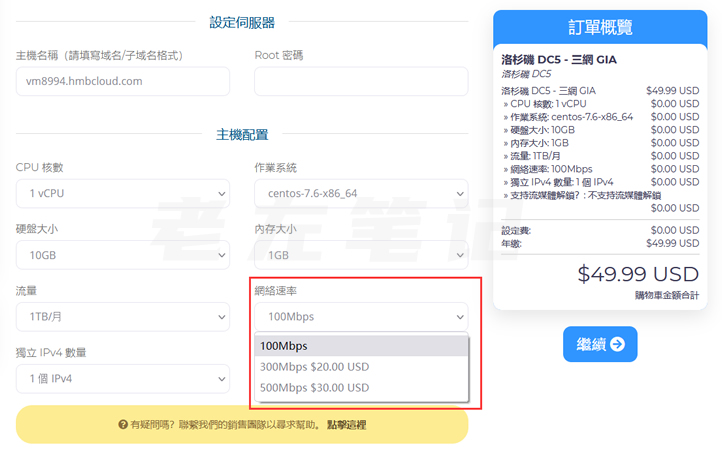Focus the Root 密碼 password field
This screenshot has height=451, width=722.
point(361,81)
